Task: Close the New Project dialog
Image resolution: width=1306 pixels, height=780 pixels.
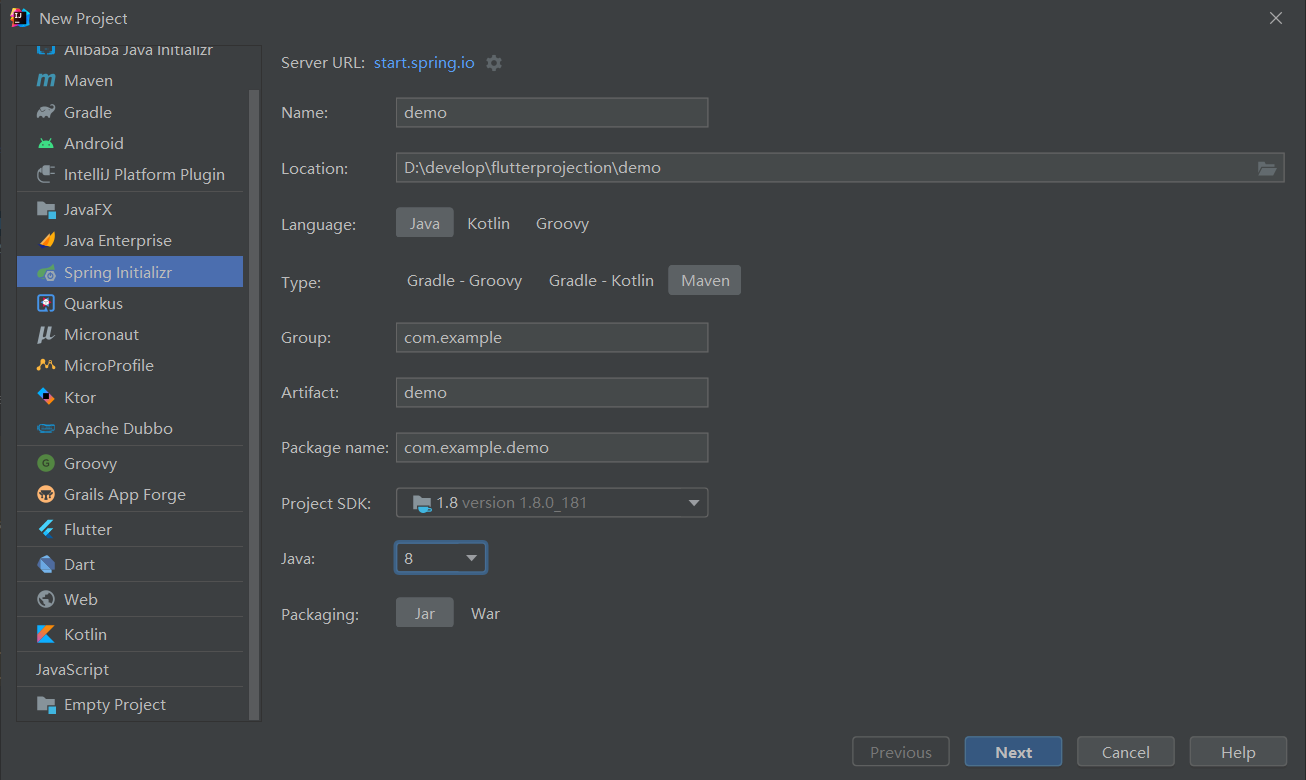Action: click(x=1275, y=18)
